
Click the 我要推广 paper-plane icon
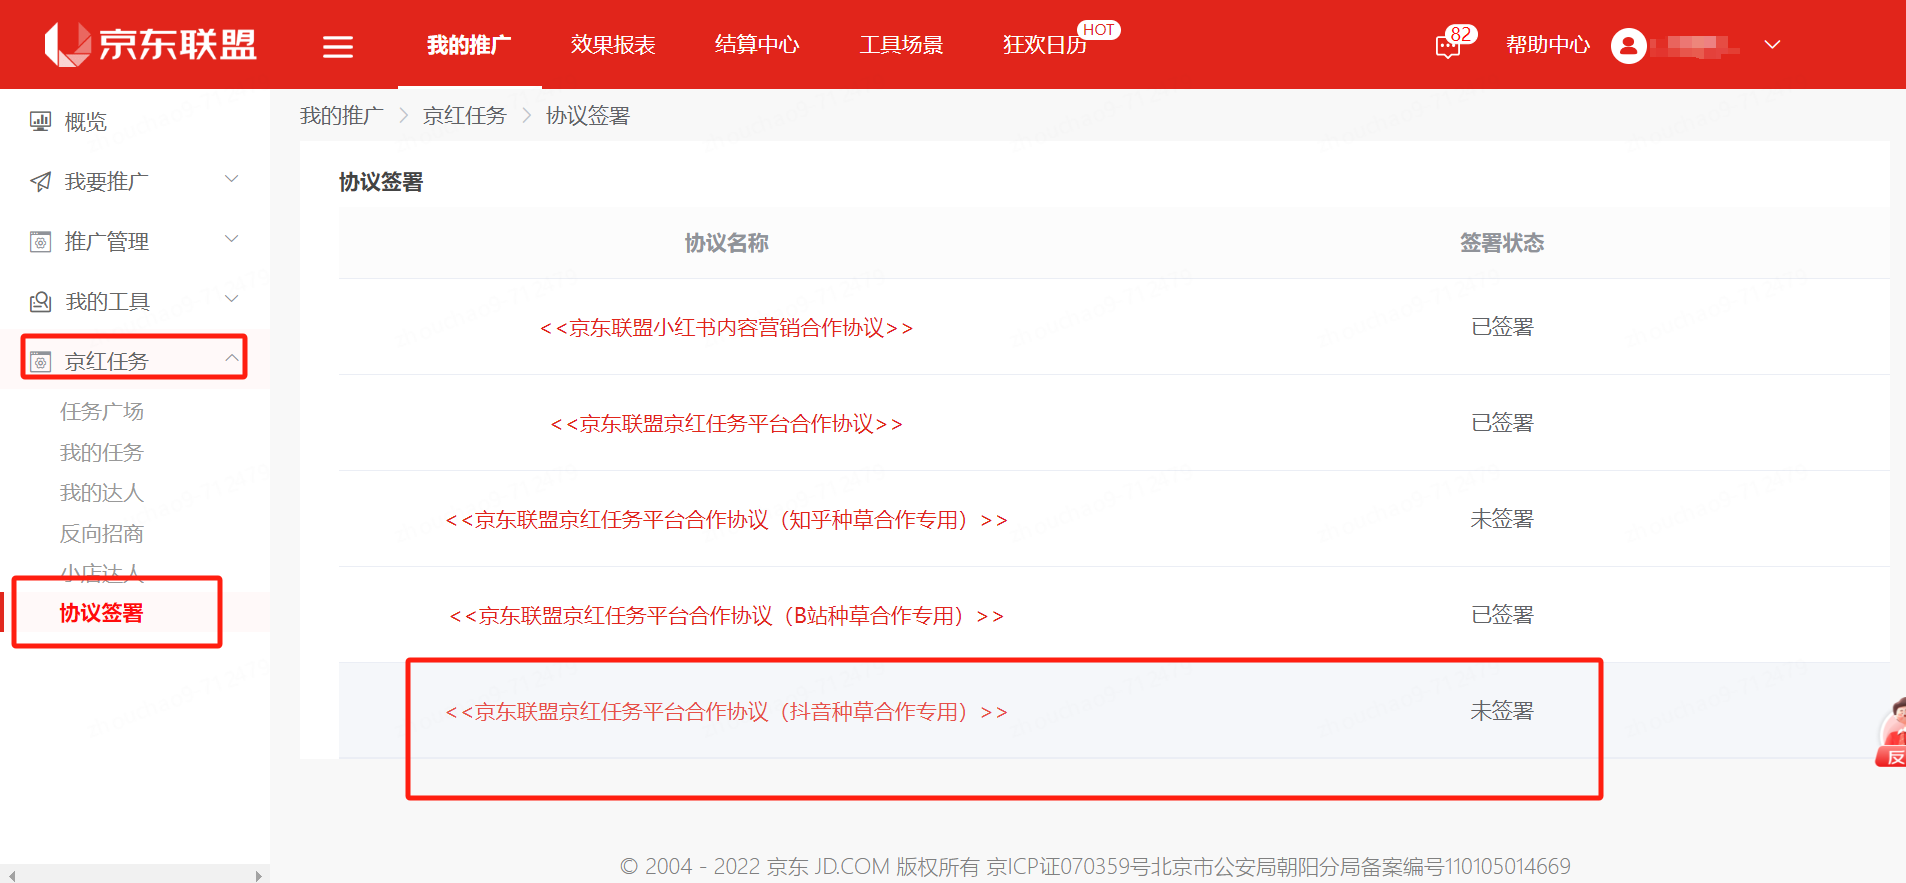pyautogui.click(x=40, y=182)
